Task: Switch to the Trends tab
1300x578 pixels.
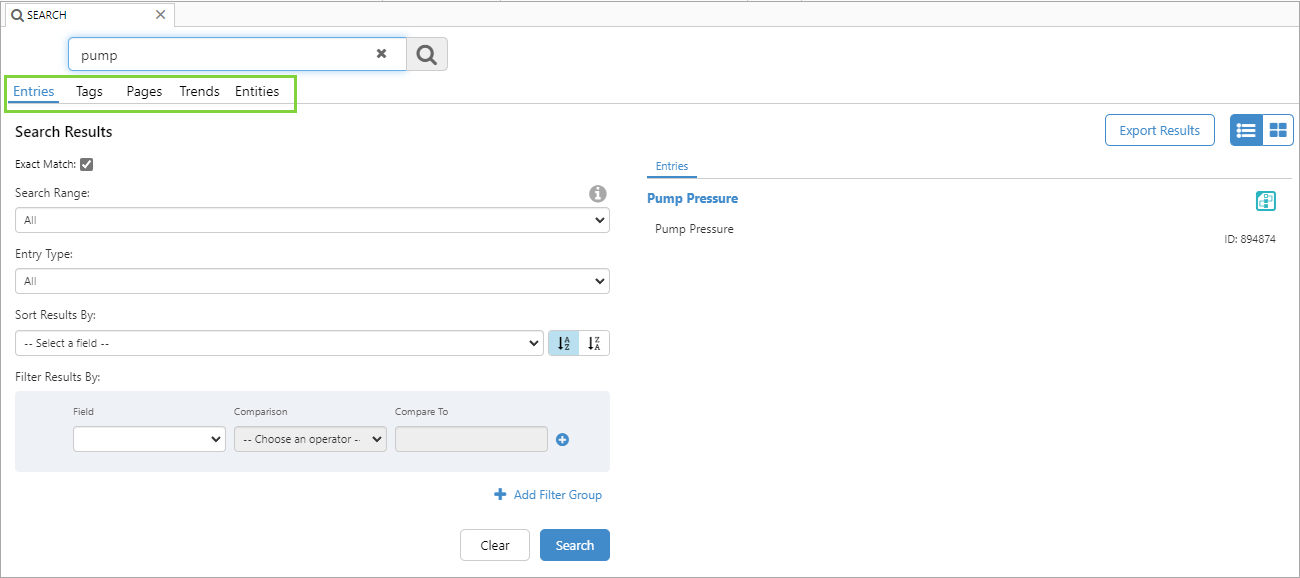Action: [199, 91]
